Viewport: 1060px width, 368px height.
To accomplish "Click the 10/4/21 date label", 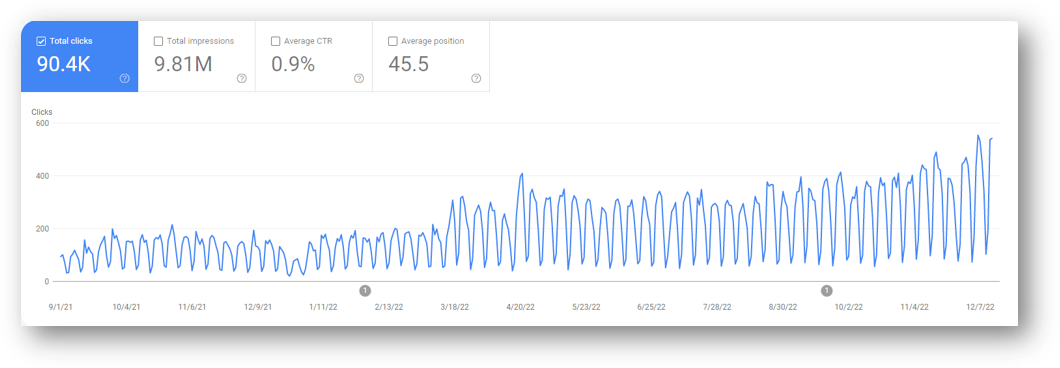I will [x=126, y=307].
